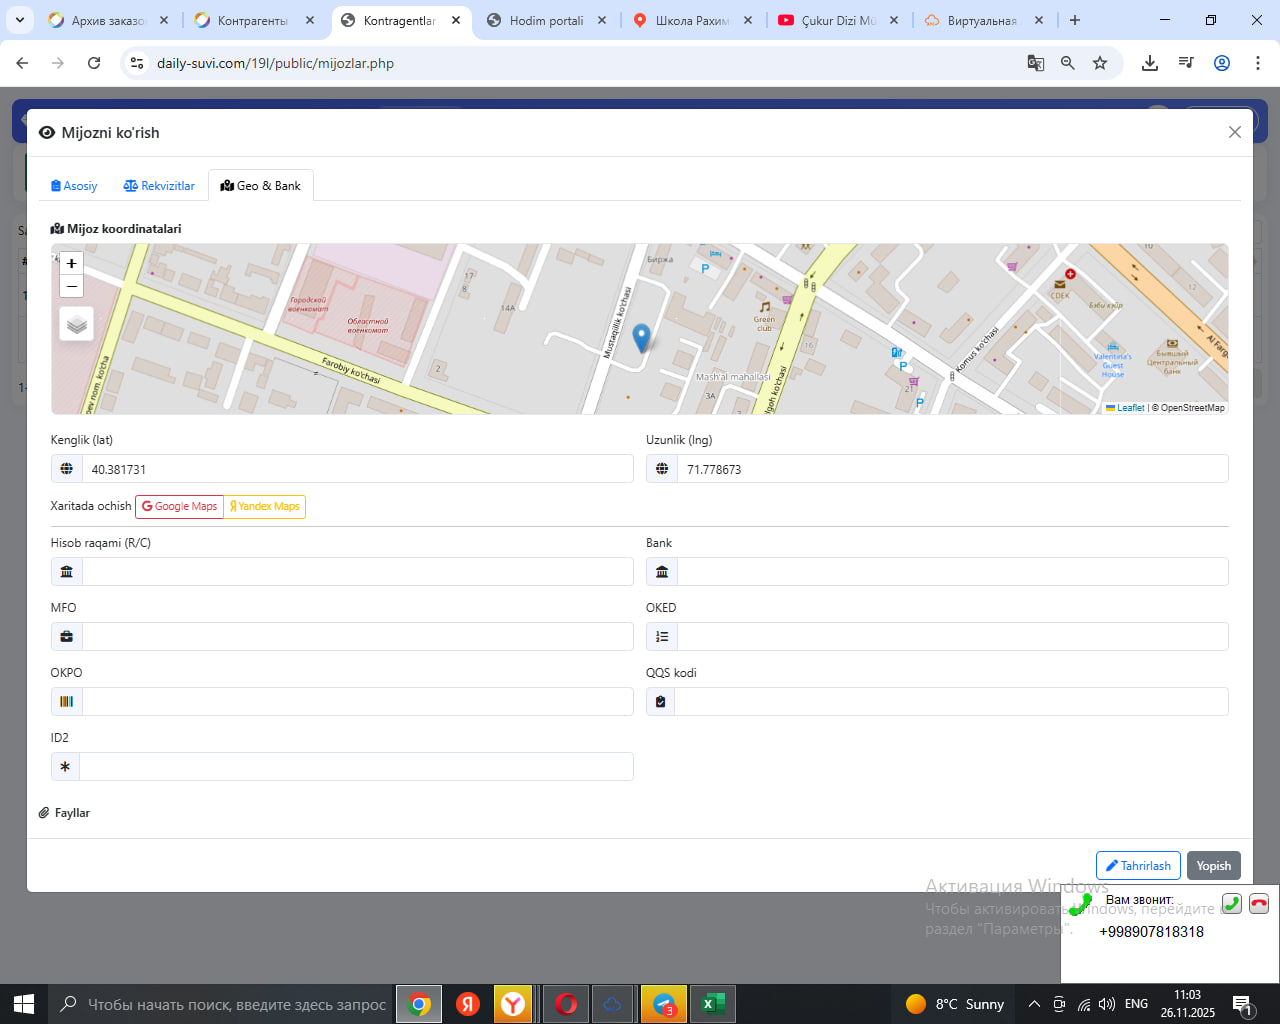
Task: Zoom out on the map
Action: 71,287
